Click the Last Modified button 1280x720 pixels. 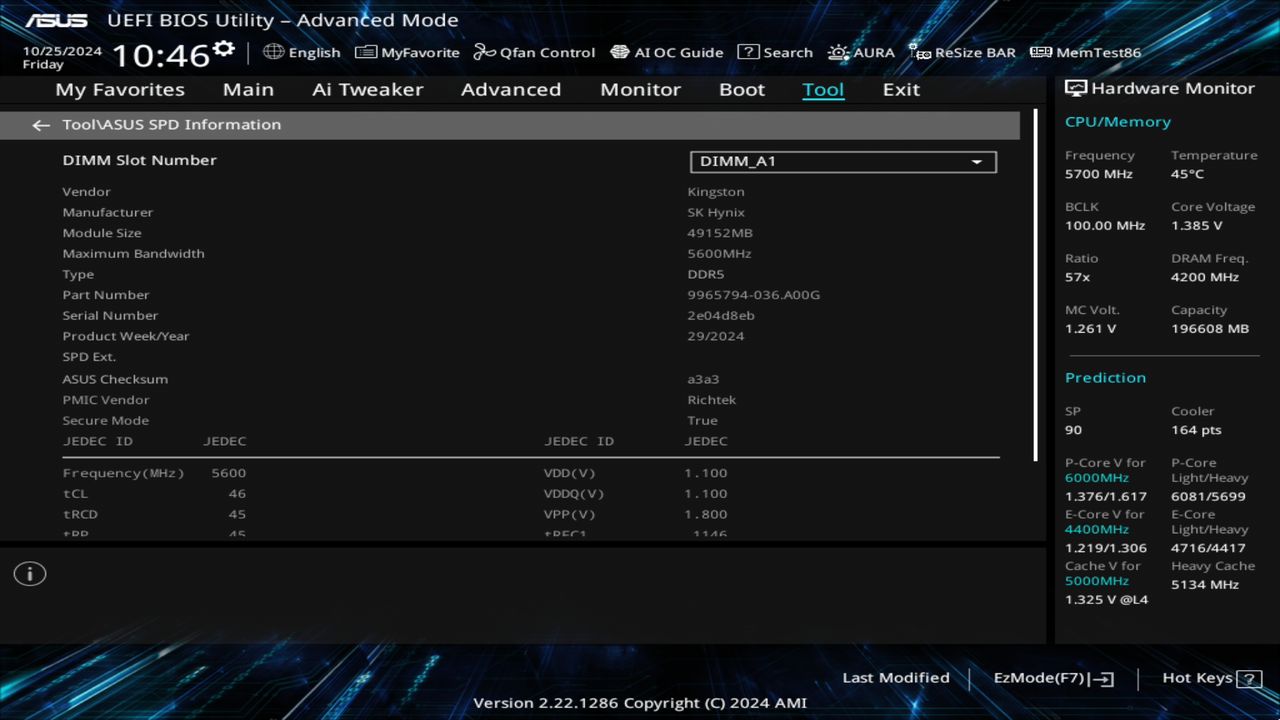coord(895,677)
